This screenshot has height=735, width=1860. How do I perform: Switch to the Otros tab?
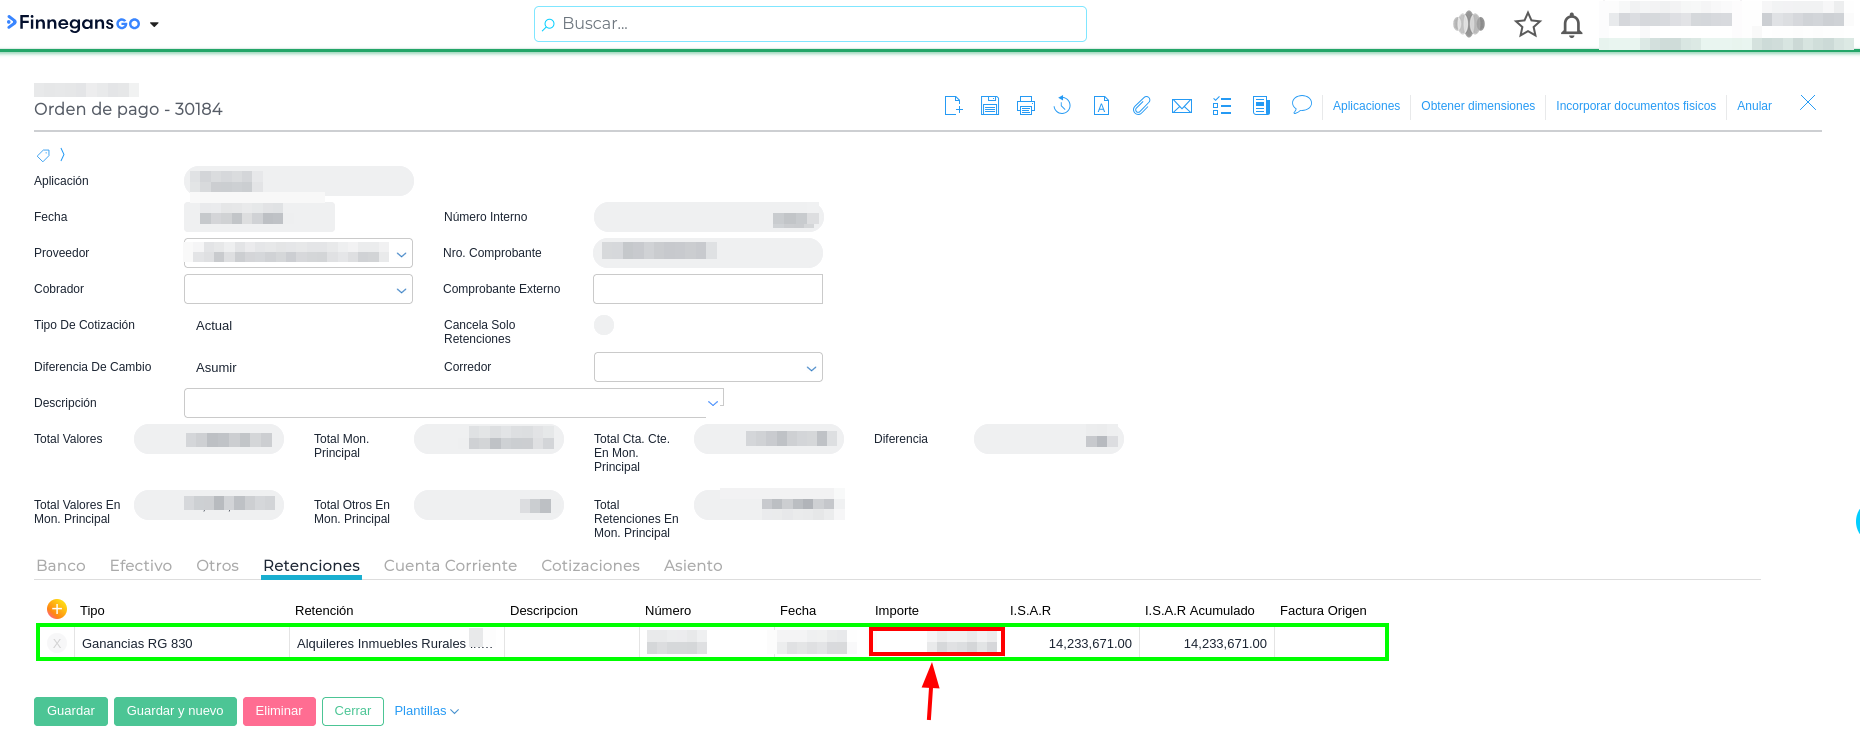point(218,566)
